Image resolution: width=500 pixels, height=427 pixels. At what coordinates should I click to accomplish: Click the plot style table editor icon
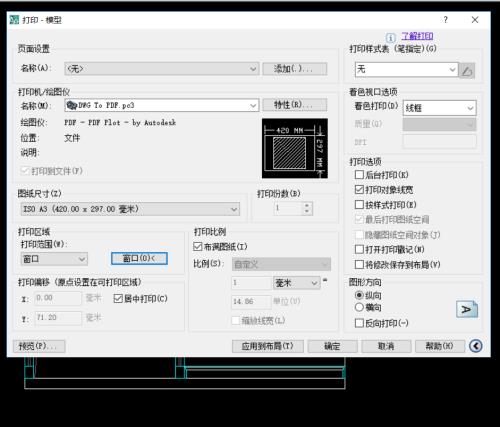(467, 71)
